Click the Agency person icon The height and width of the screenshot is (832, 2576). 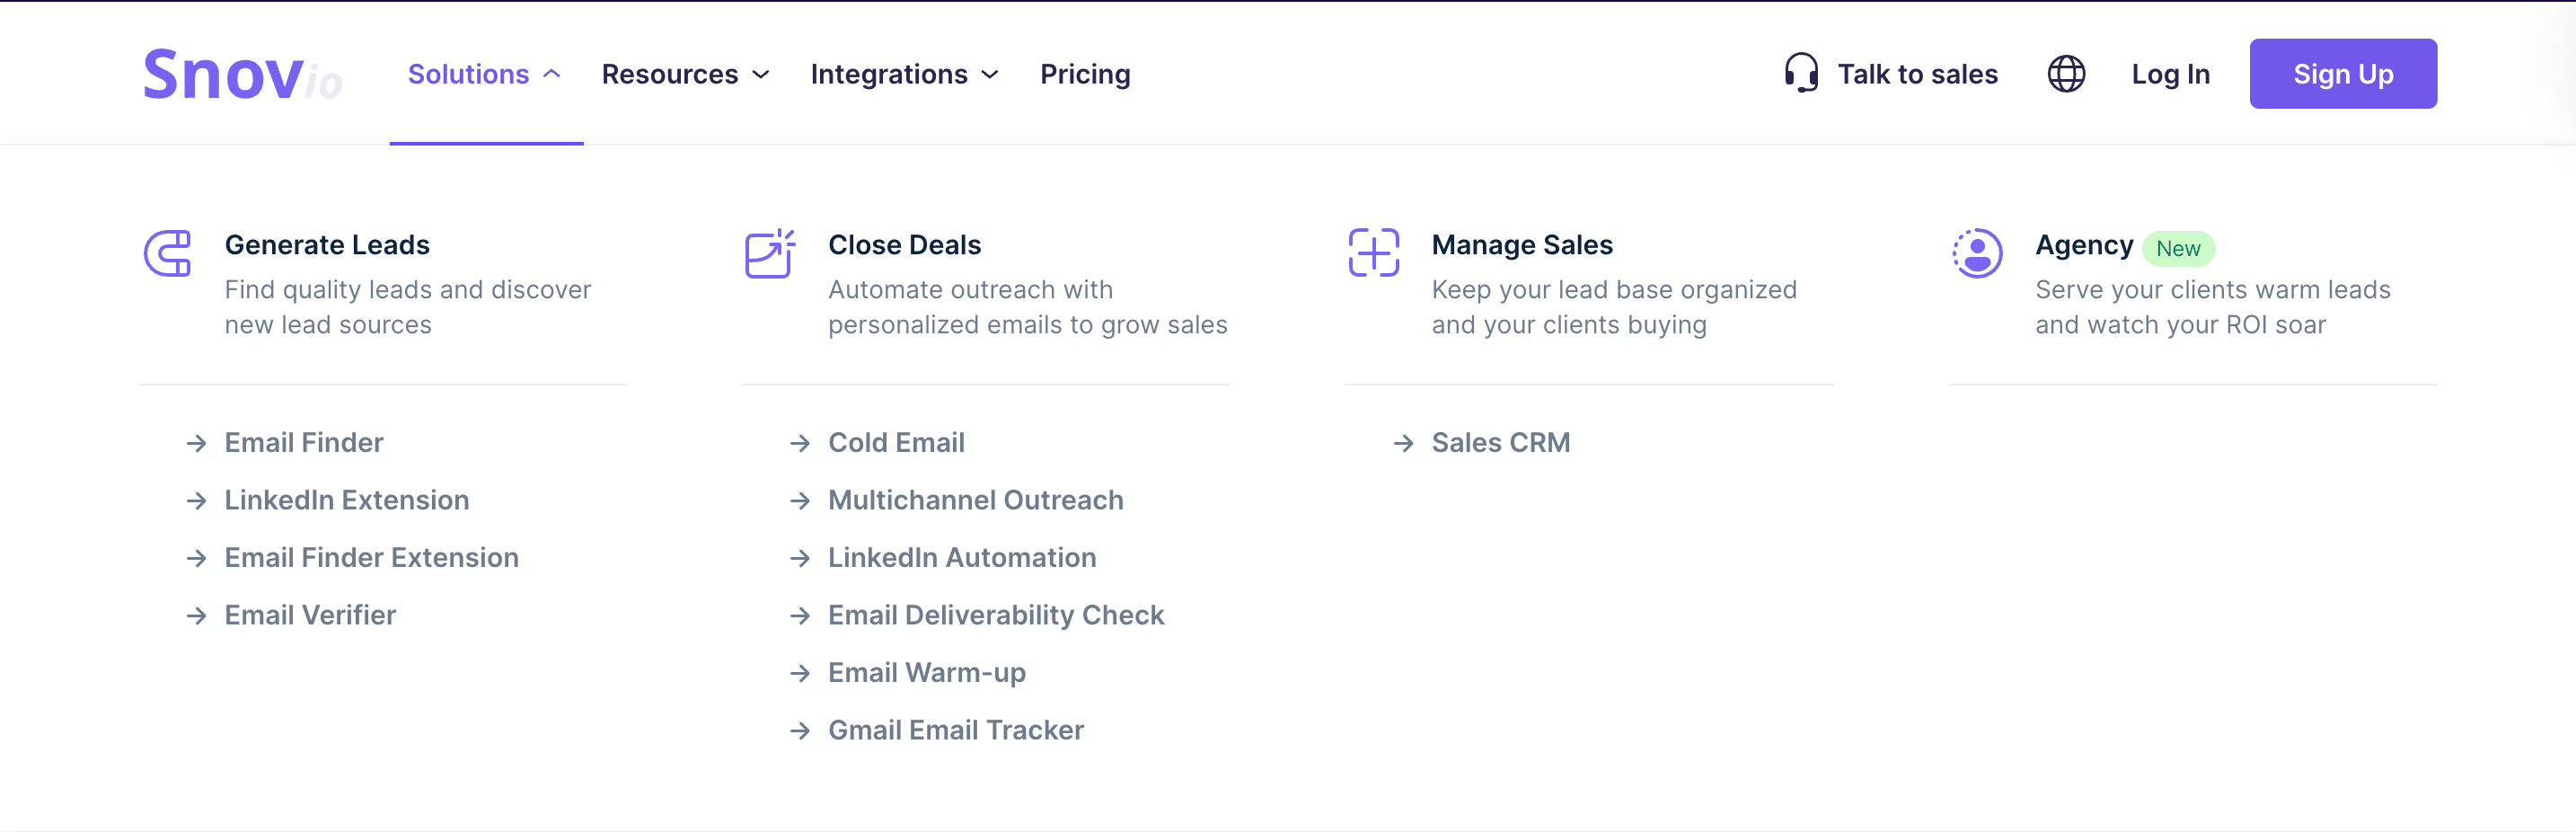click(1977, 253)
